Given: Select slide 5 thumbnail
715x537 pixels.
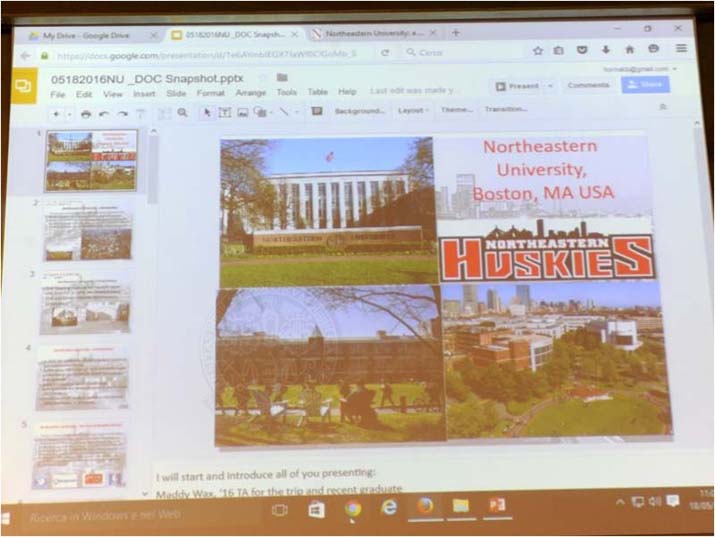Looking at the screenshot, I should [x=79, y=455].
